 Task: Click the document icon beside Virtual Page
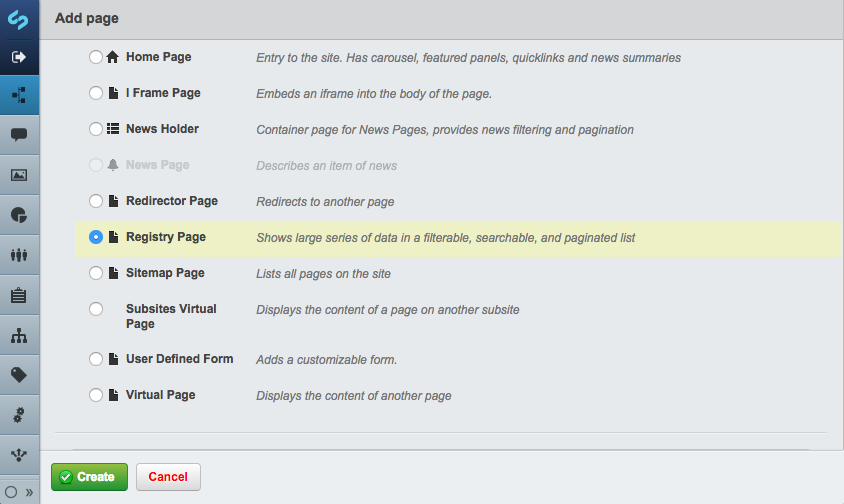(x=113, y=395)
